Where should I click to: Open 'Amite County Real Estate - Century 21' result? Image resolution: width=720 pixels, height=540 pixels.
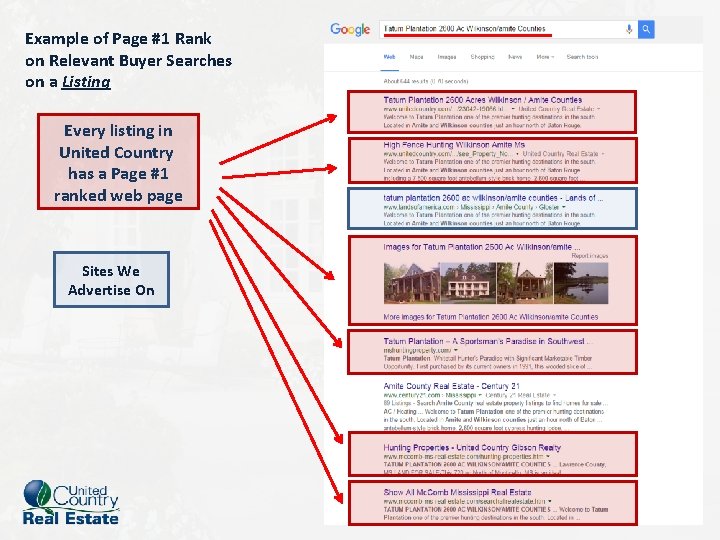451,386
